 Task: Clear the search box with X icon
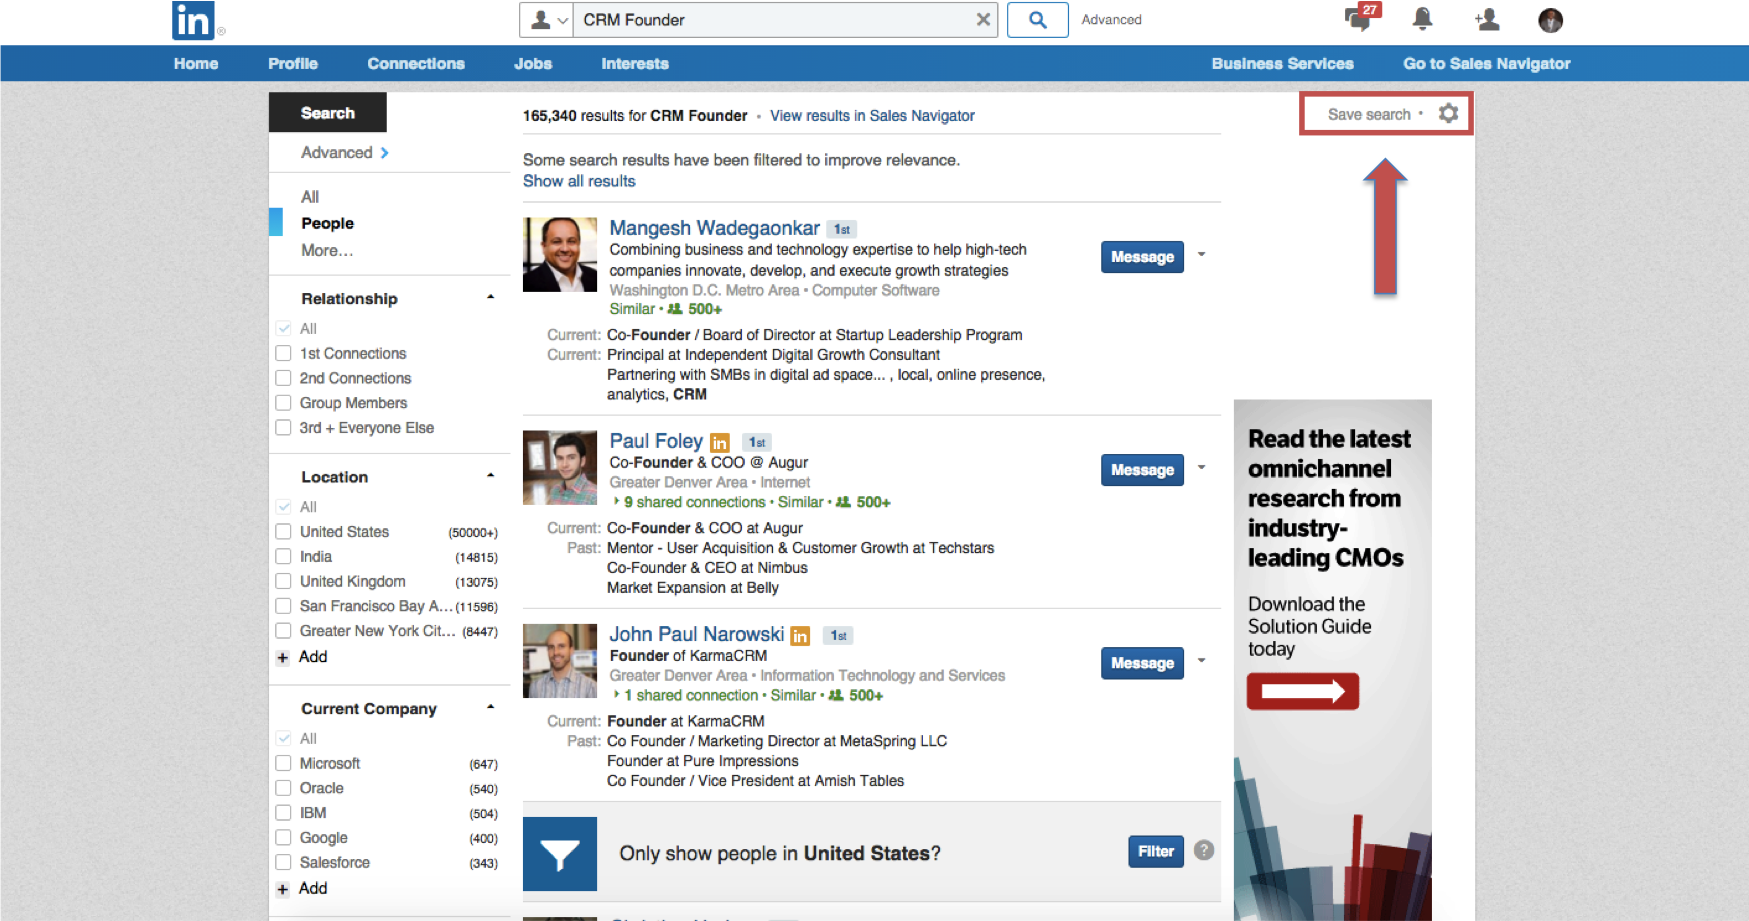[983, 20]
